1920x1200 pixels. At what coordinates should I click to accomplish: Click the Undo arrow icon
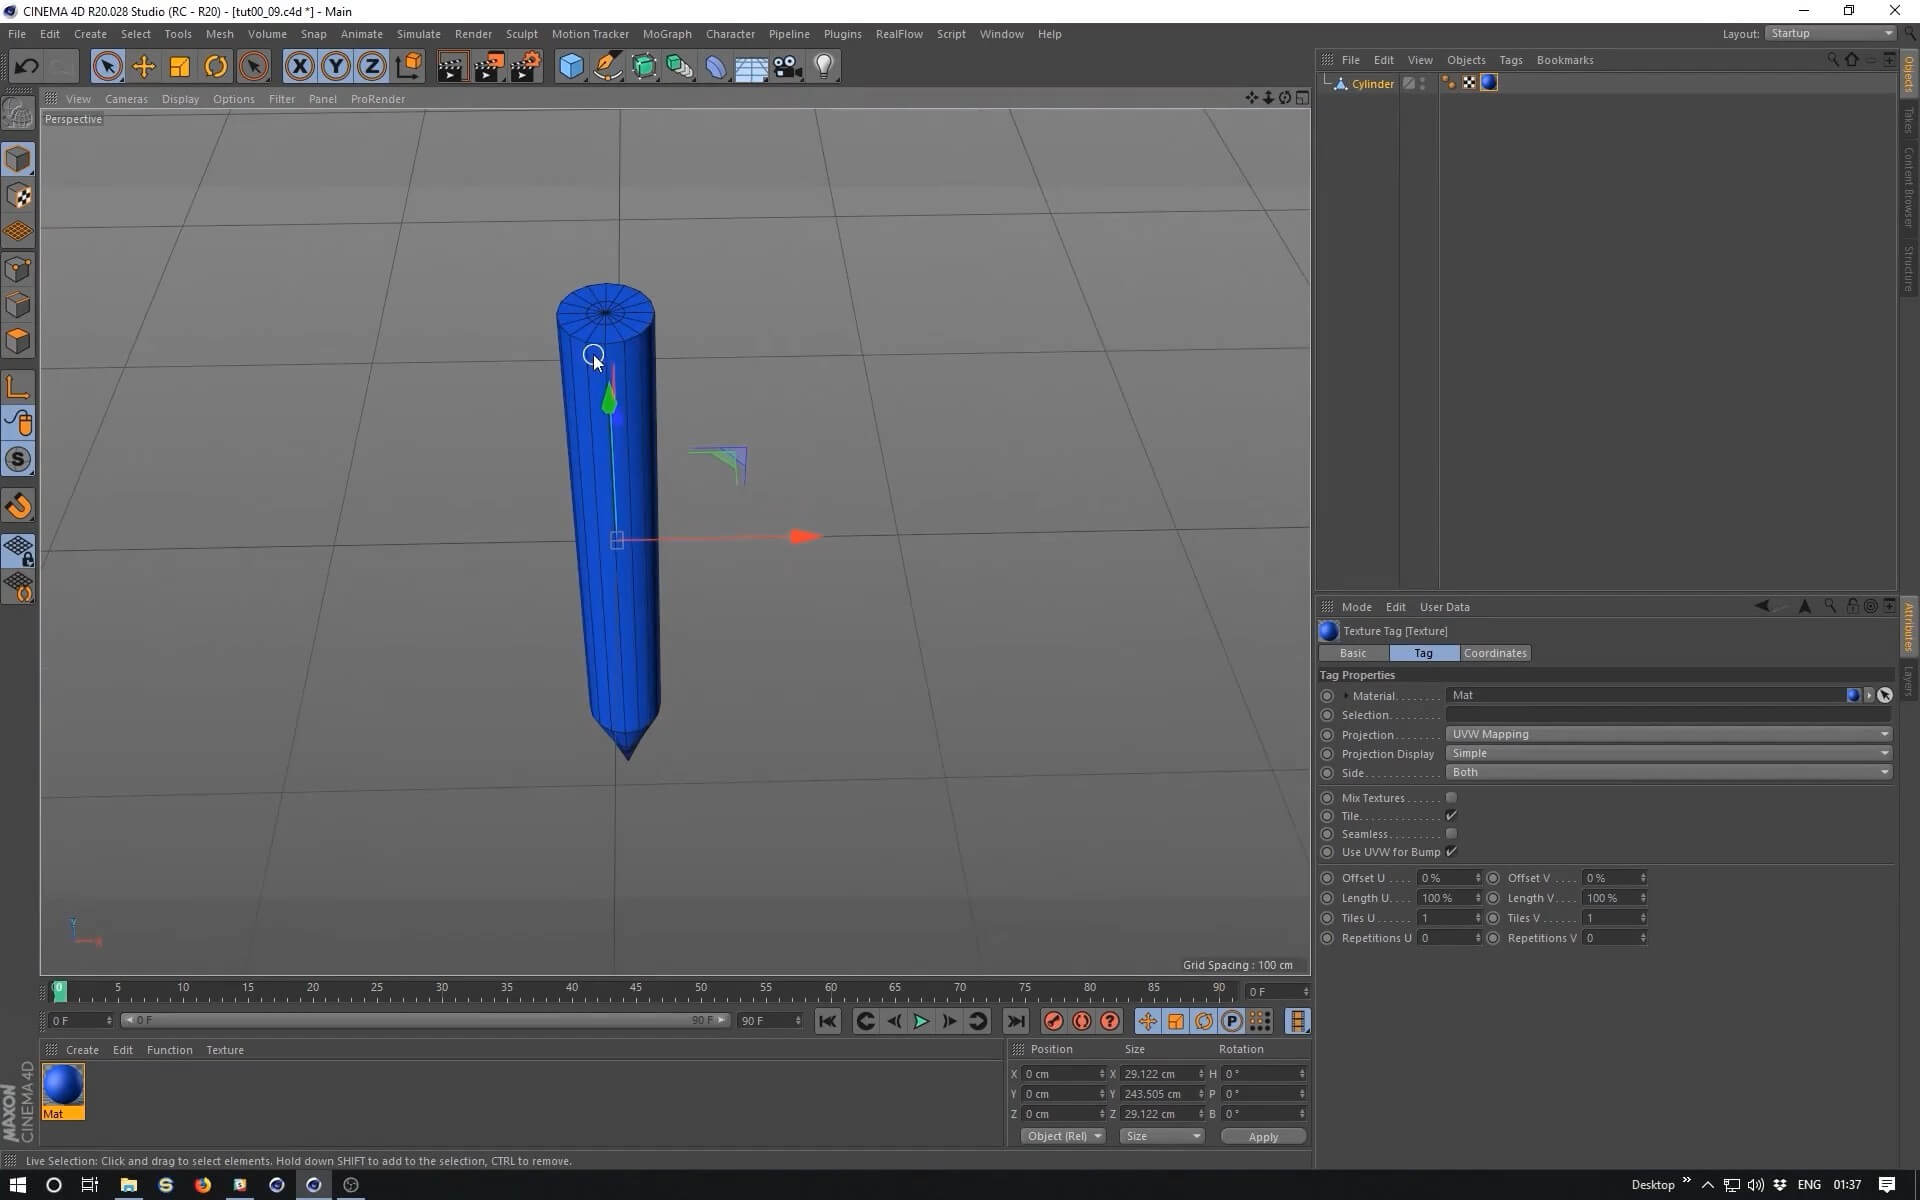coord(26,67)
